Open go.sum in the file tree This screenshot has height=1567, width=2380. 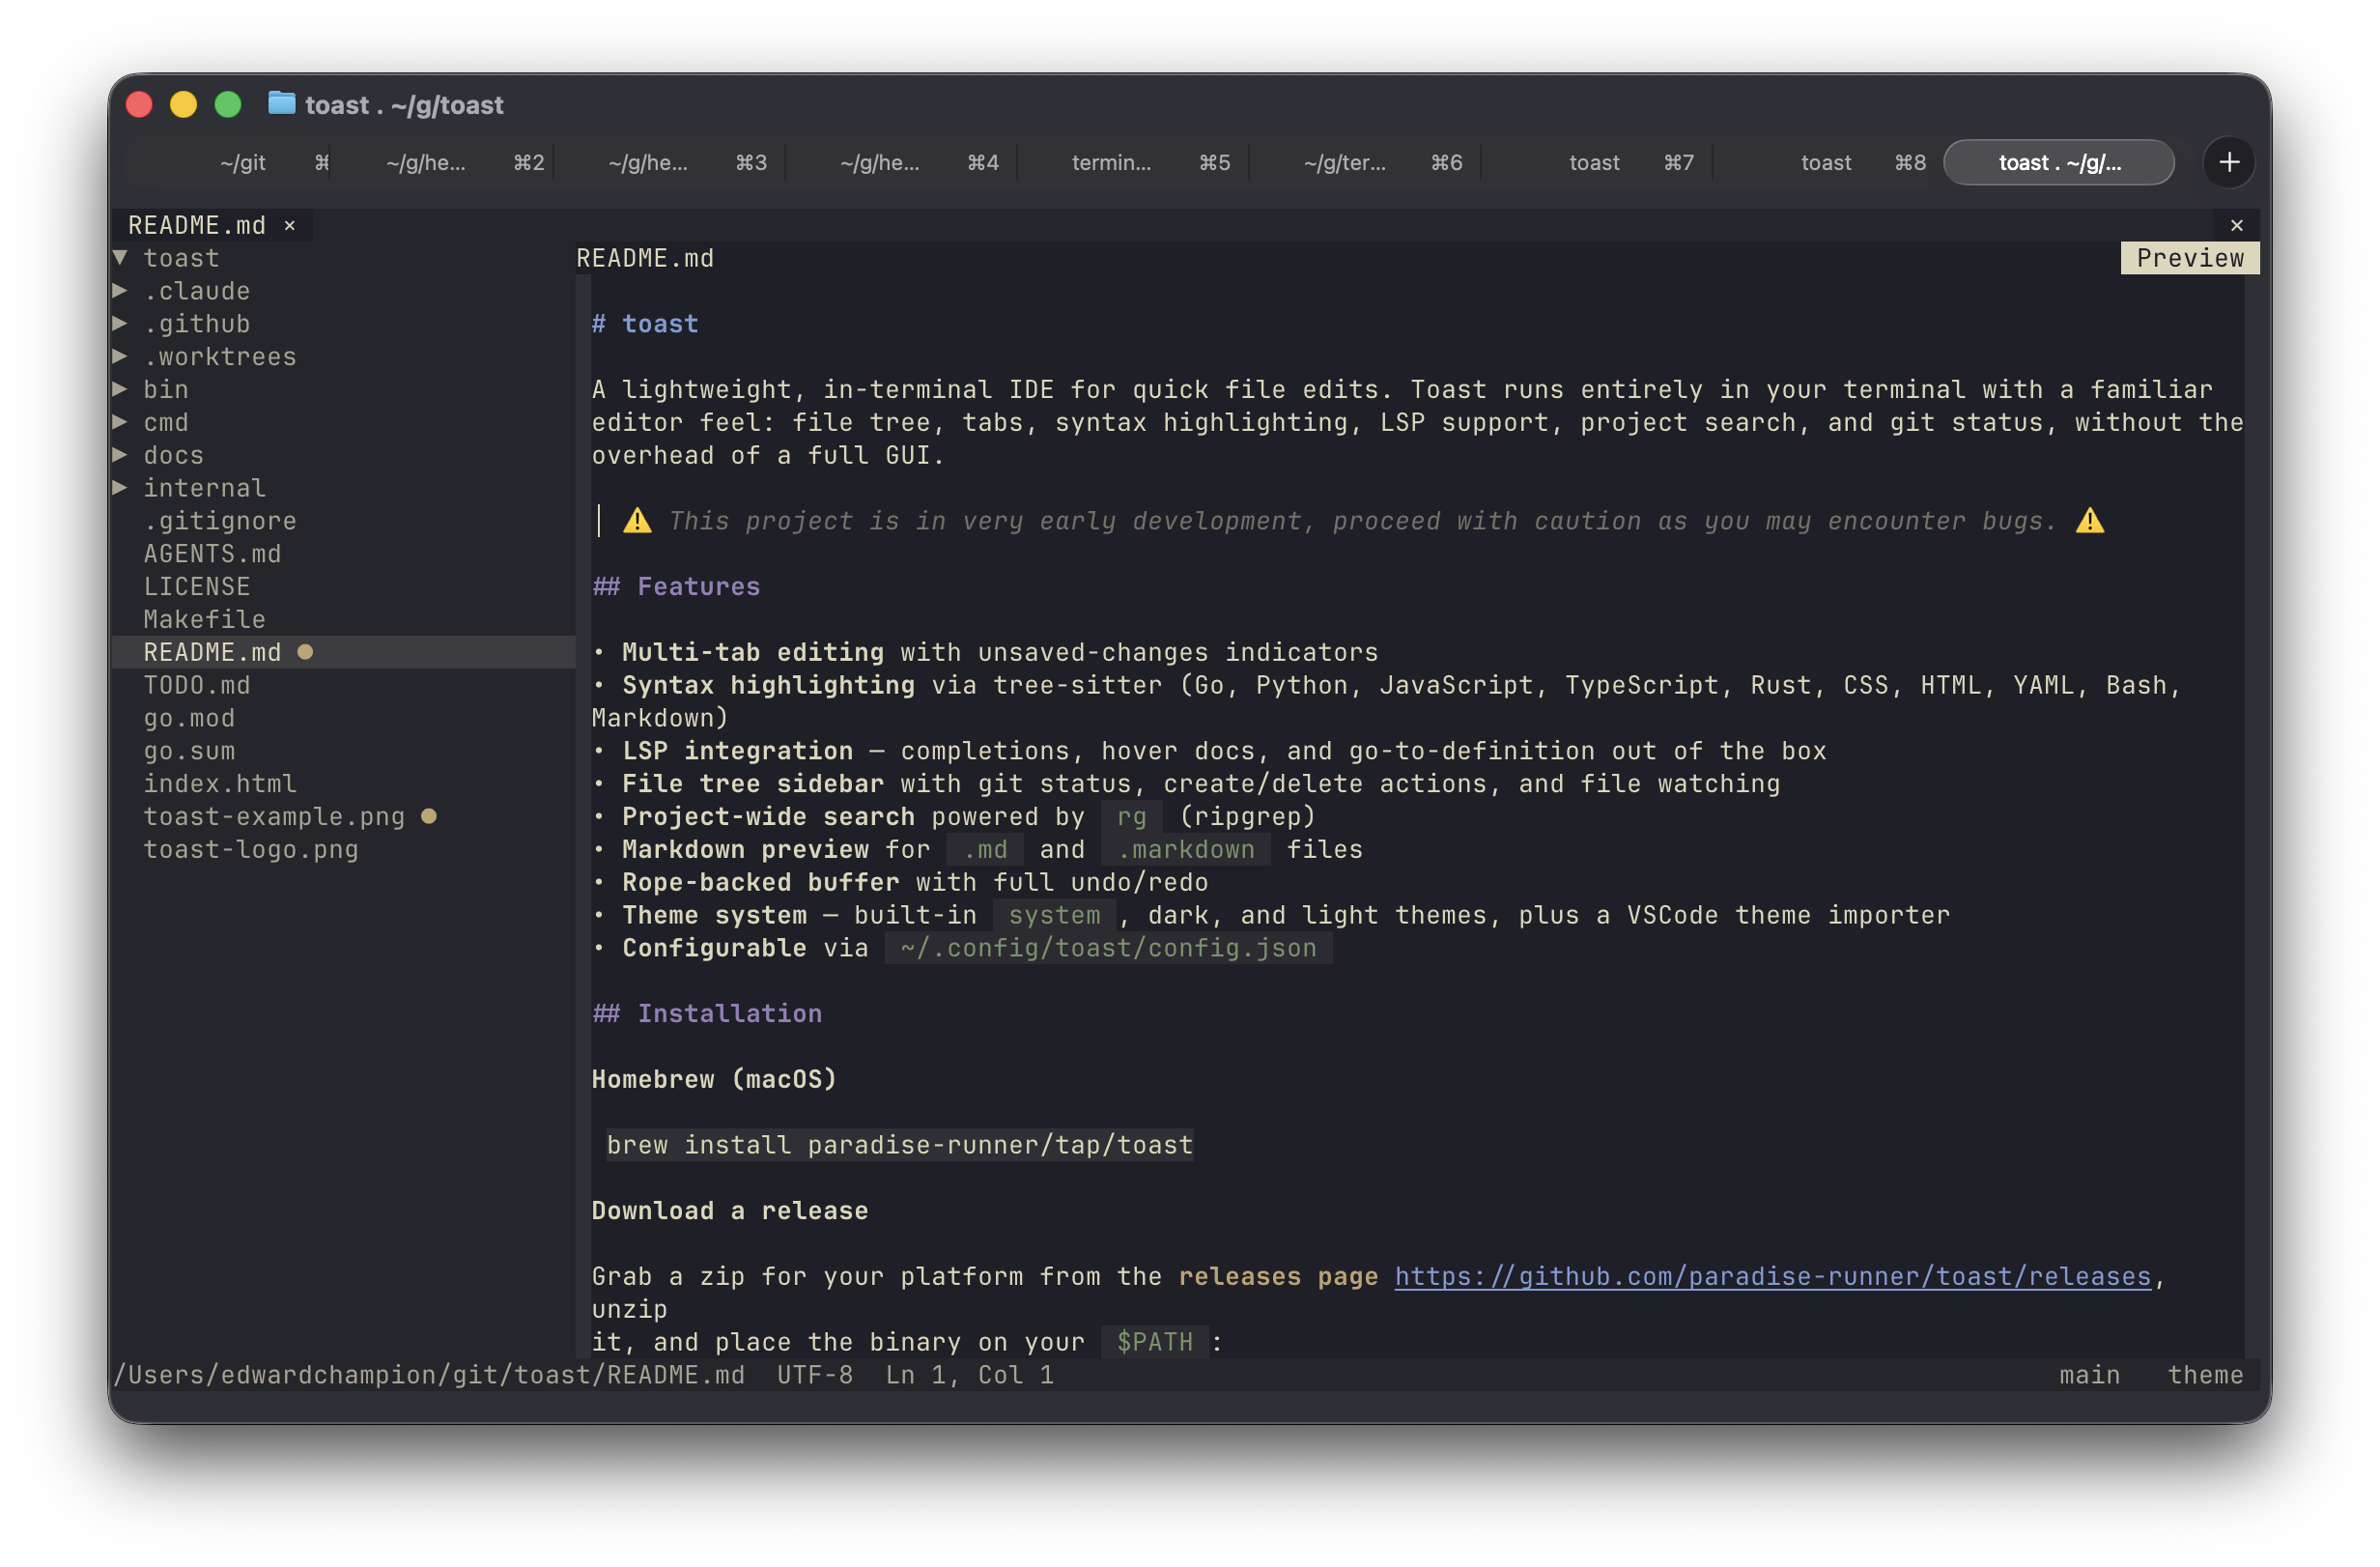[189, 751]
